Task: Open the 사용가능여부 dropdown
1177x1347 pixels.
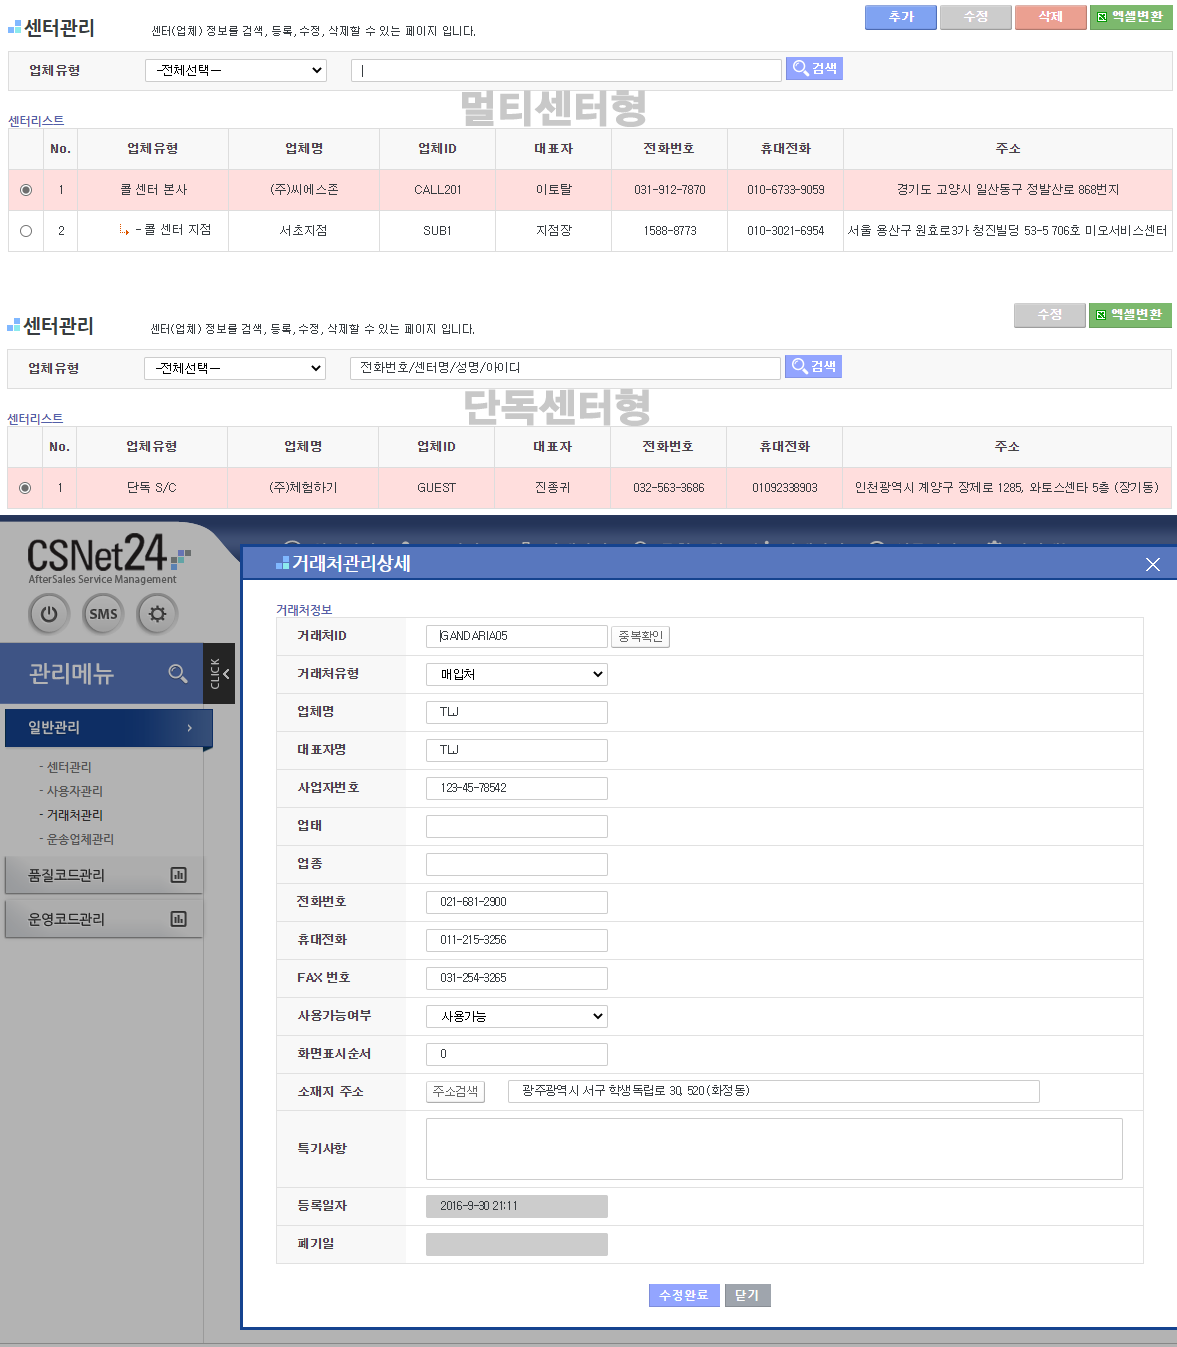Action: 517,1016
